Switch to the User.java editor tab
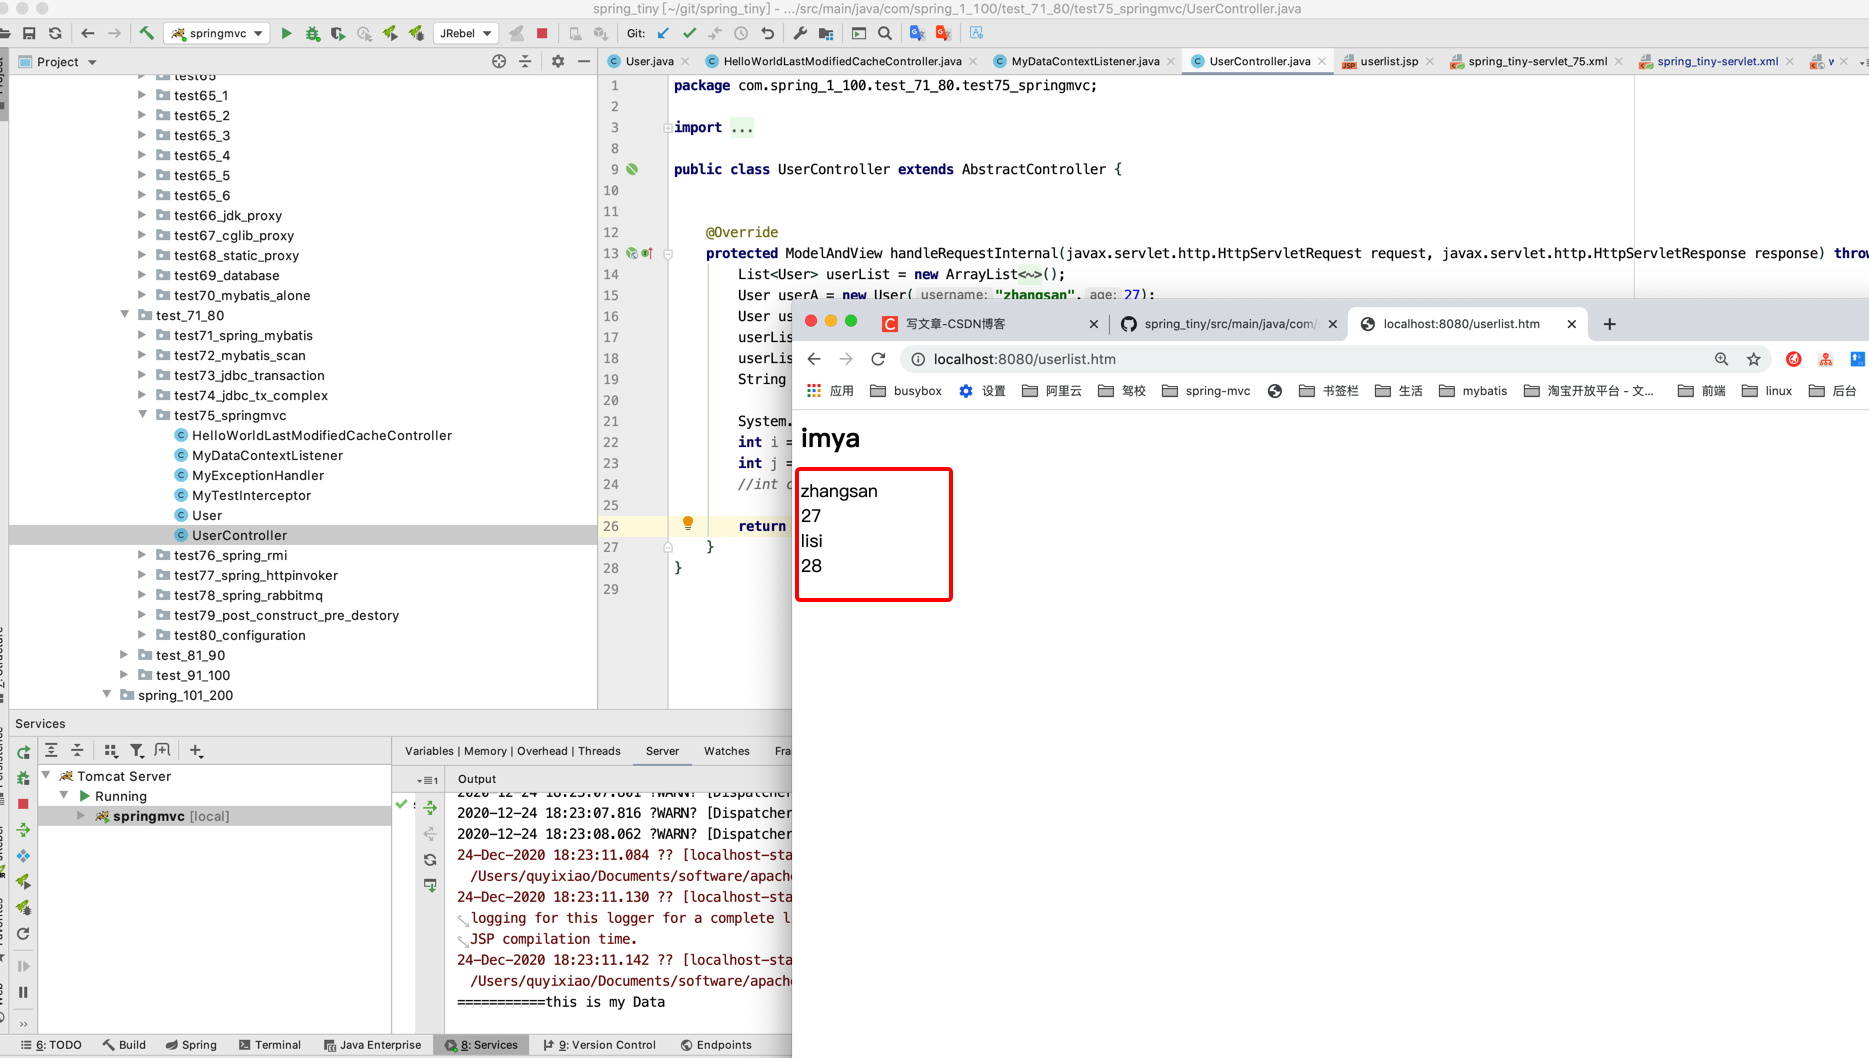 pos(649,62)
